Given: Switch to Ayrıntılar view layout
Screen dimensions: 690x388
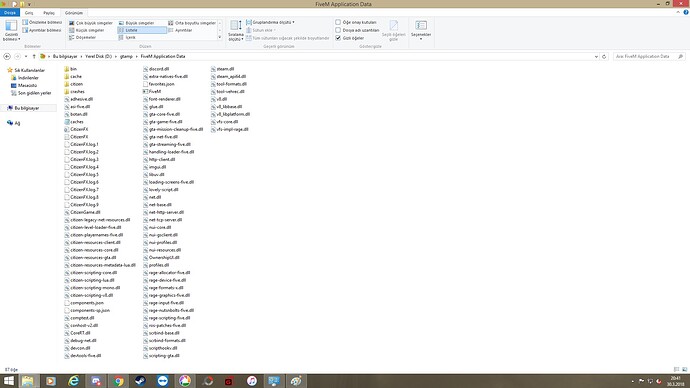Looking at the screenshot, I should tap(180, 30).
